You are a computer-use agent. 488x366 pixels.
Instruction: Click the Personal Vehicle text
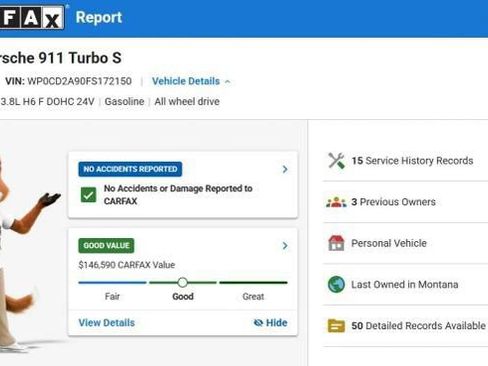389,243
